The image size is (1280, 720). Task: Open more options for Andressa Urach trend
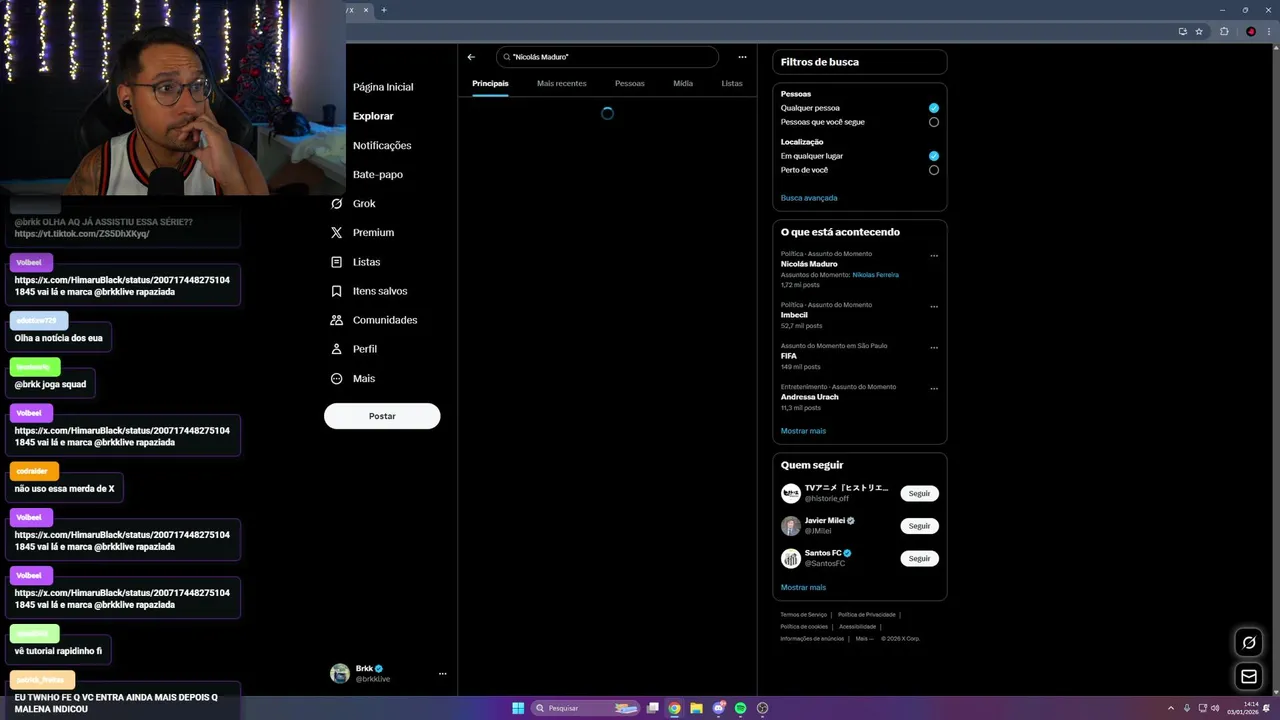(x=934, y=389)
